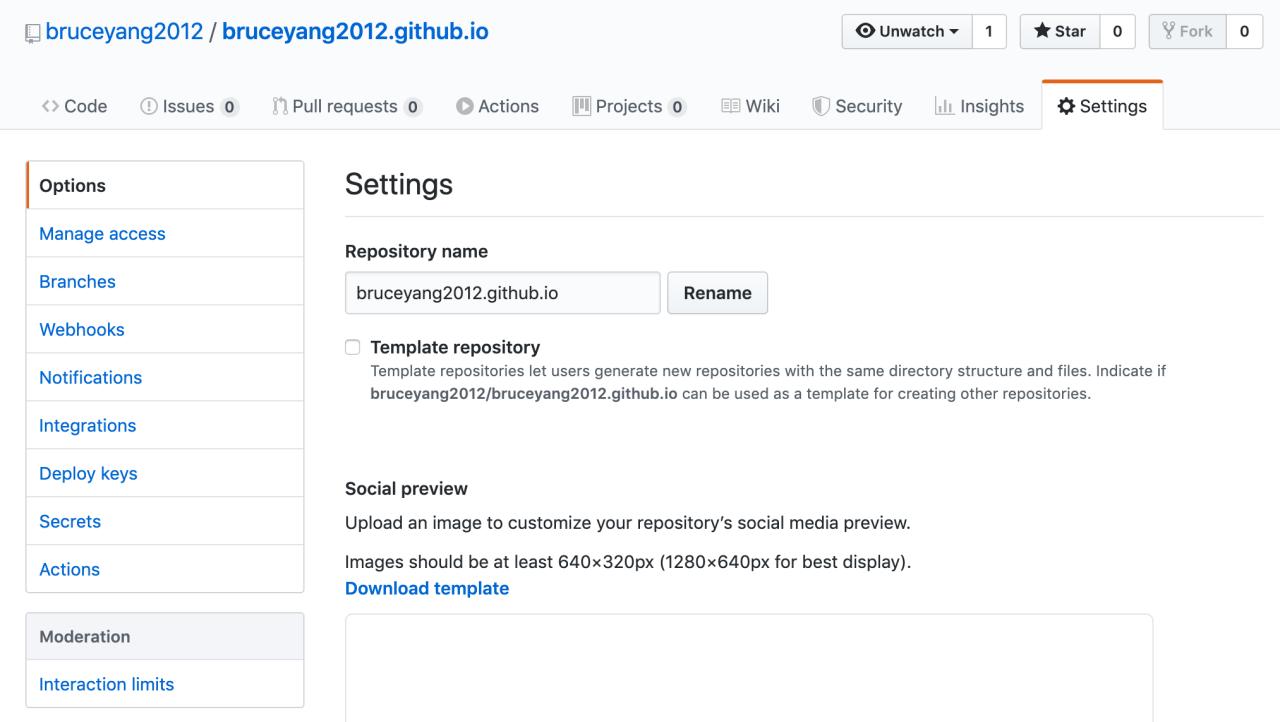
Task: Open the Insights tab
Action: (979, 106)
